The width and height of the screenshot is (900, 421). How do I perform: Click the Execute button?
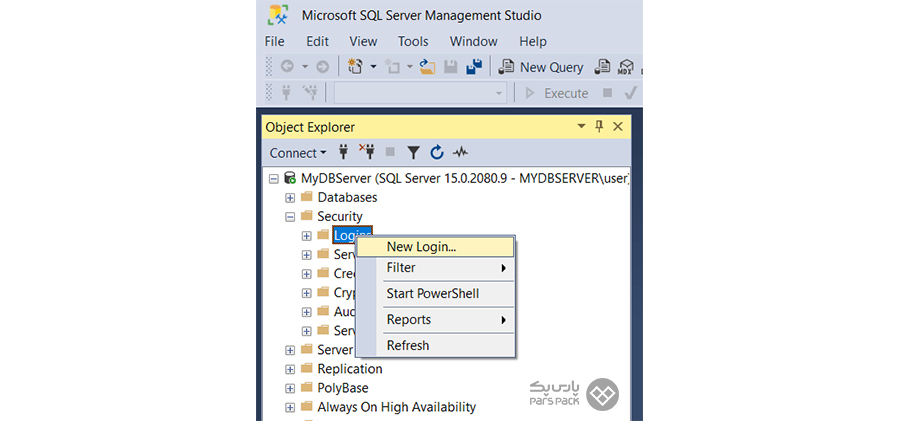pos(557,93)
